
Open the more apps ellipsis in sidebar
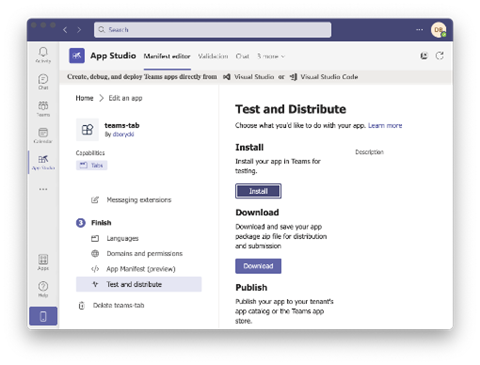(x=43, y=189)
